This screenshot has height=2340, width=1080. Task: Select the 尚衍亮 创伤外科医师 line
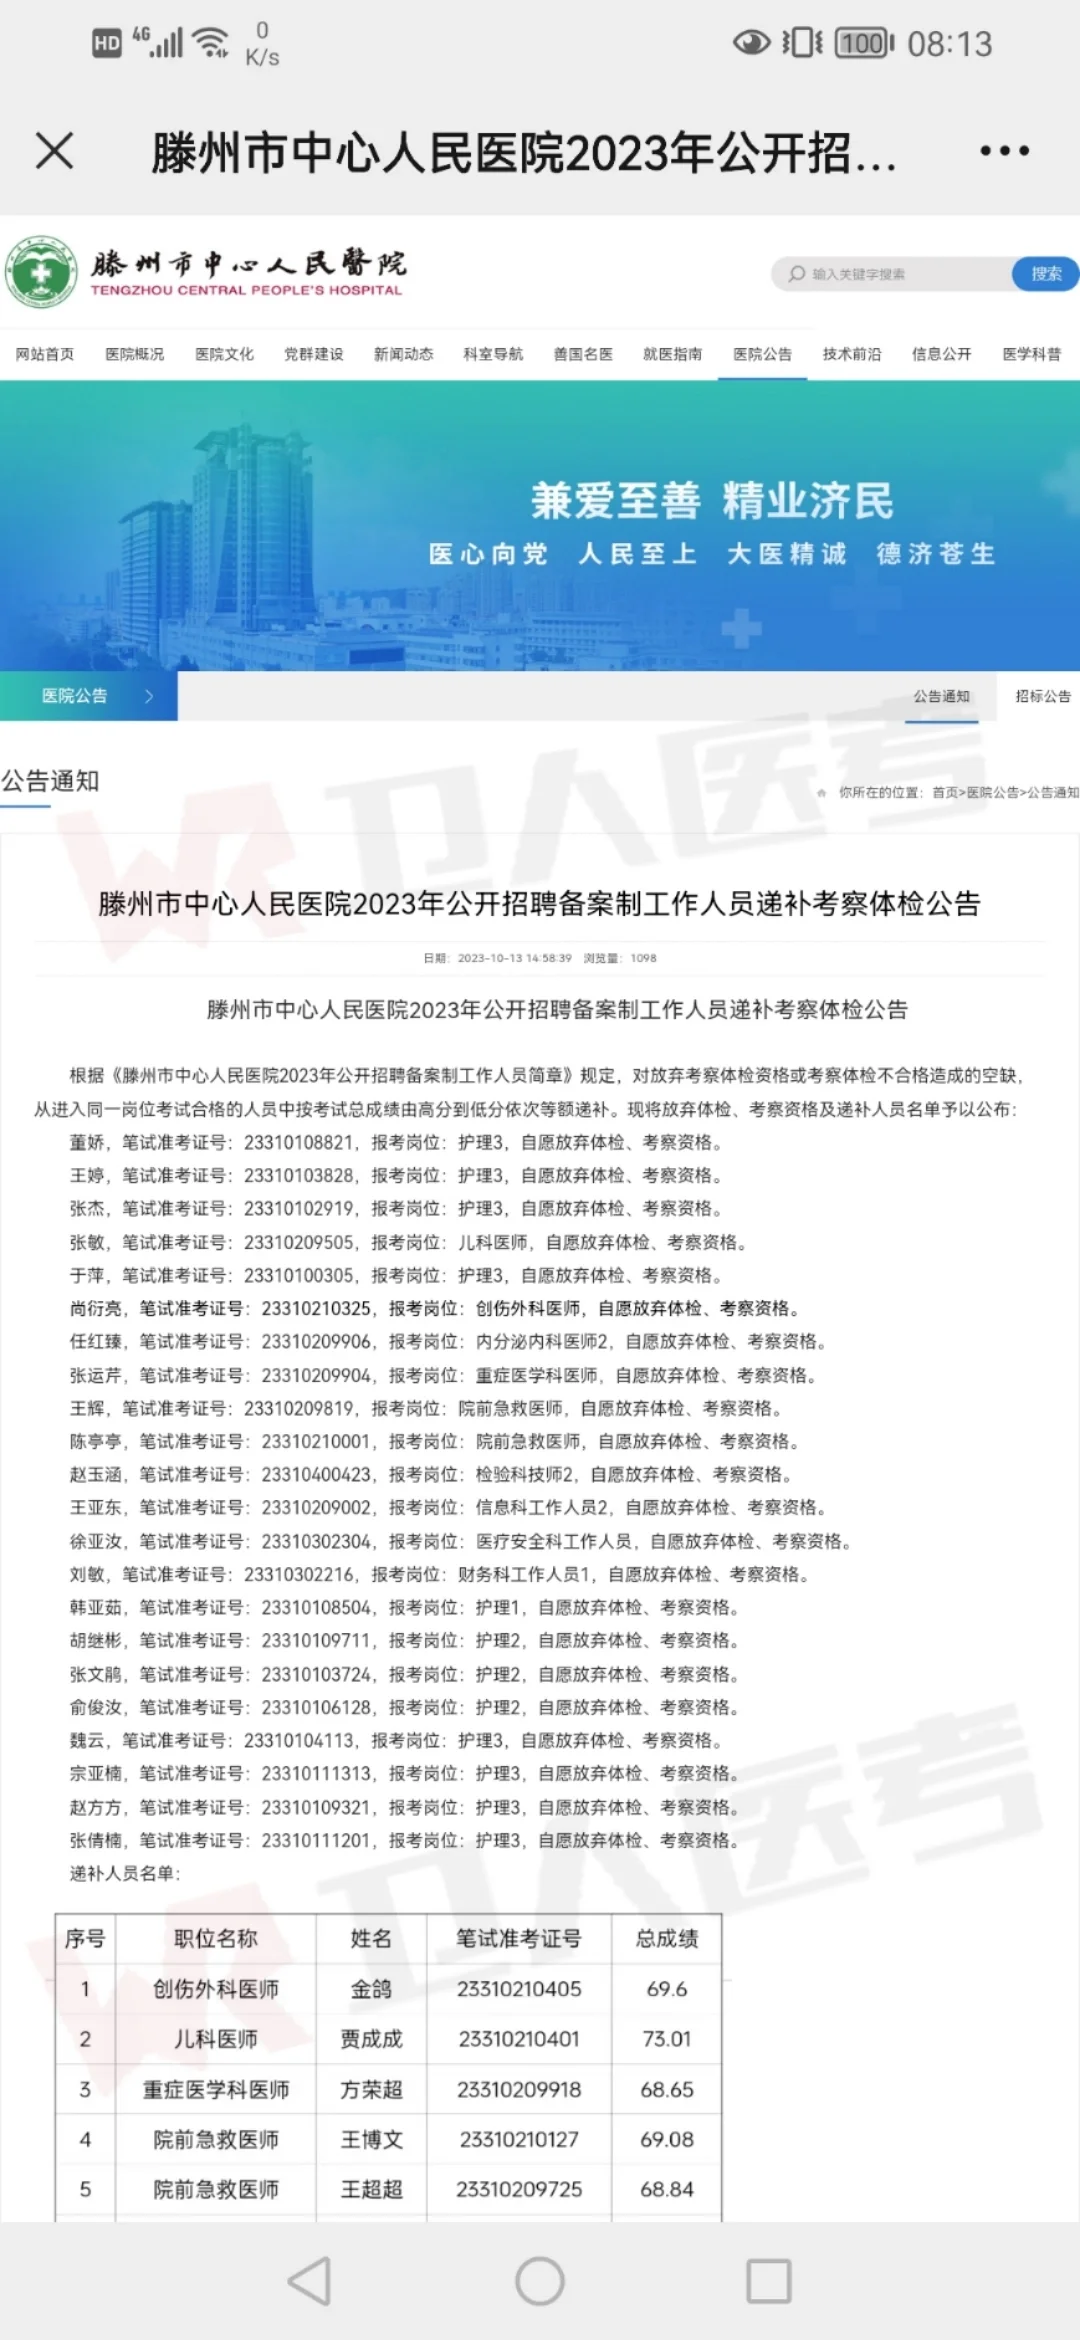[436, 1308]
